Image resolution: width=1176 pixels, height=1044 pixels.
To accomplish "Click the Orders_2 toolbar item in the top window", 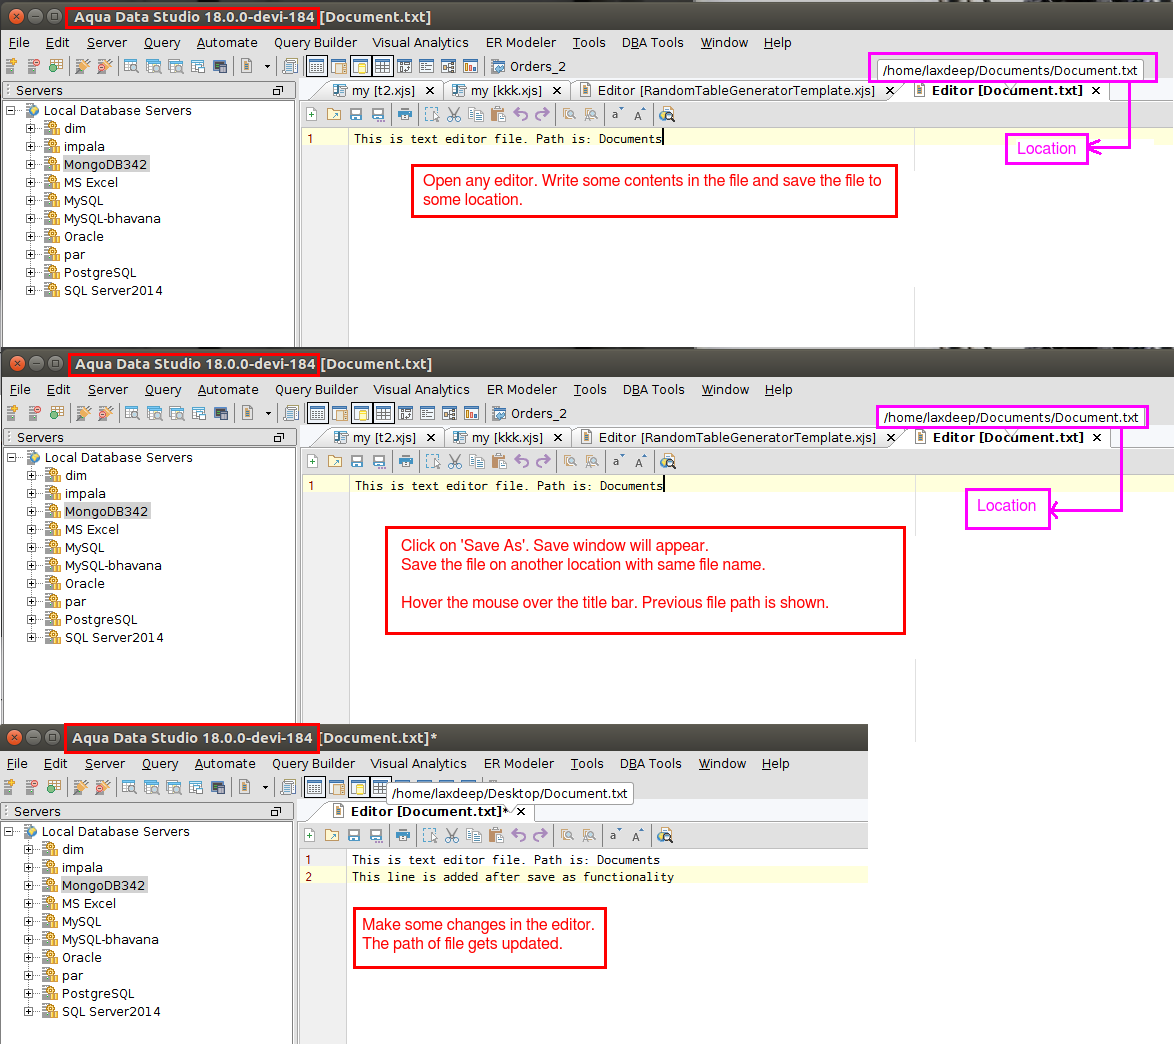I will [529, 67].
